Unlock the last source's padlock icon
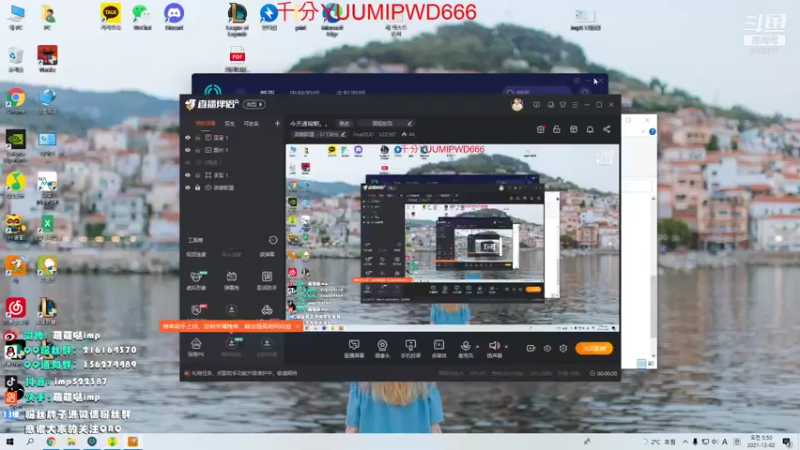 coord(197,188)
